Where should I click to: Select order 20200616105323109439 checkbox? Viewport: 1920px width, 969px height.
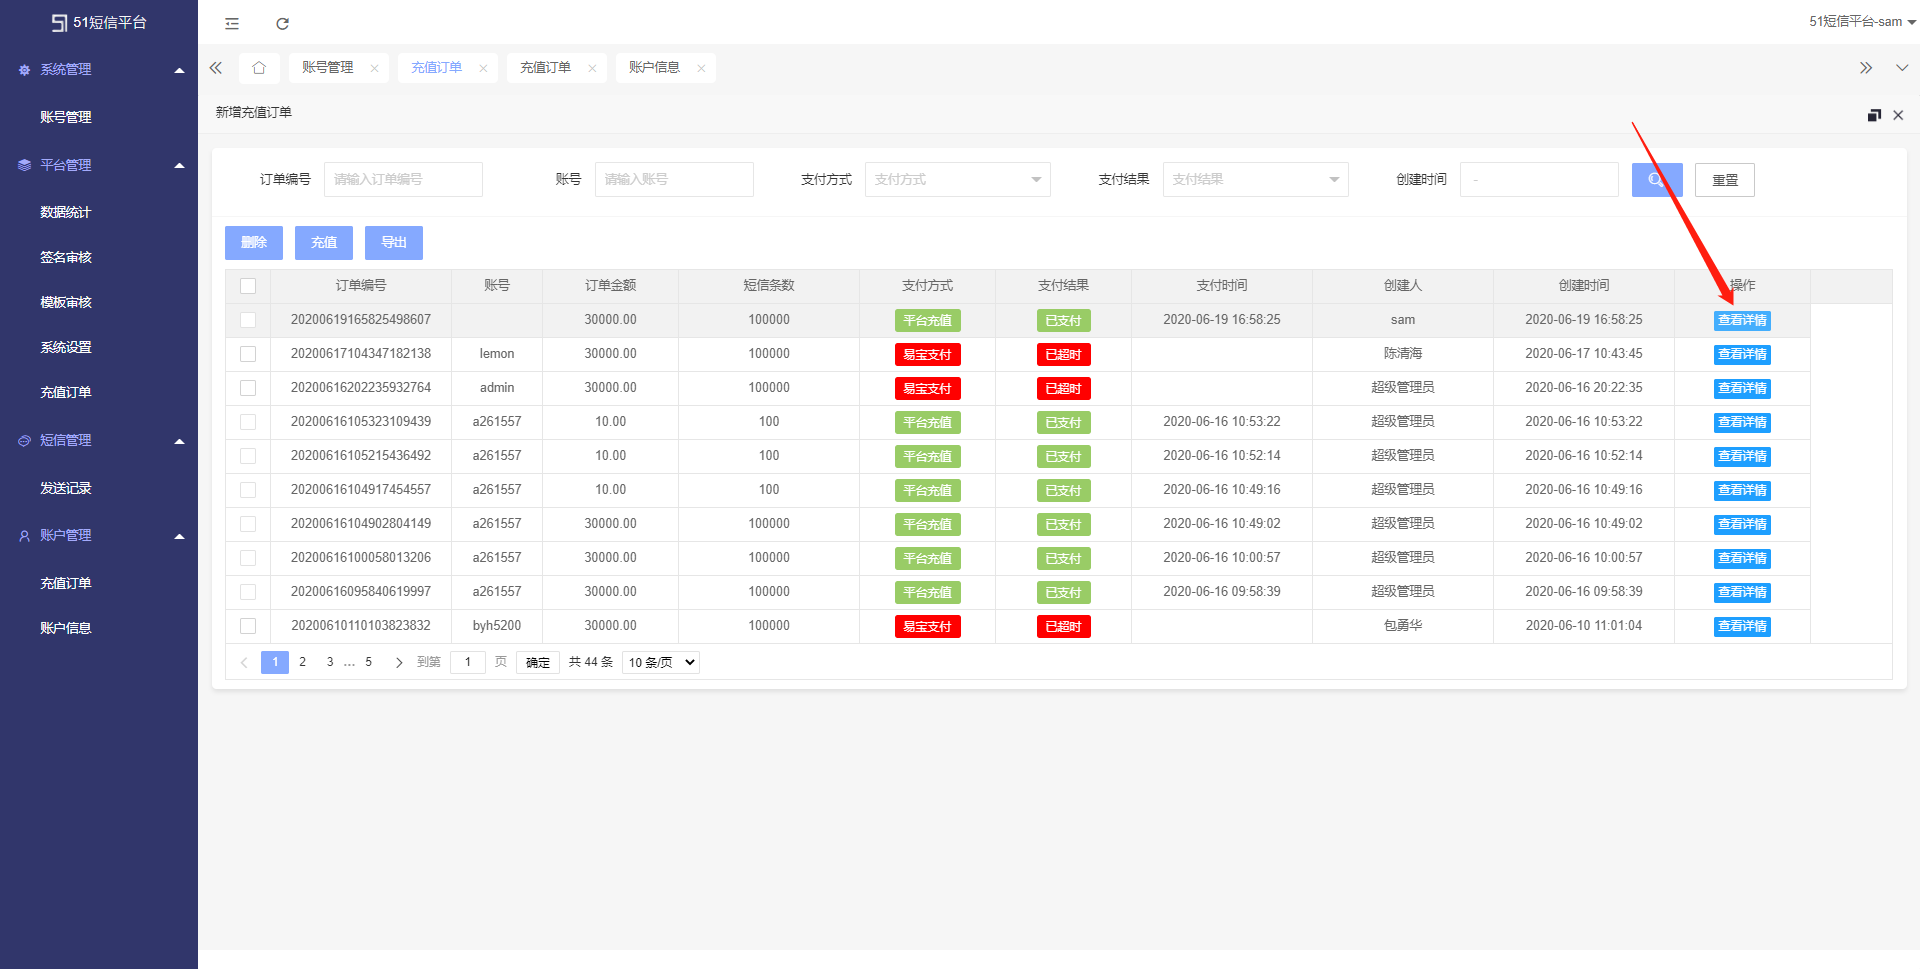[x=248, y=422]
